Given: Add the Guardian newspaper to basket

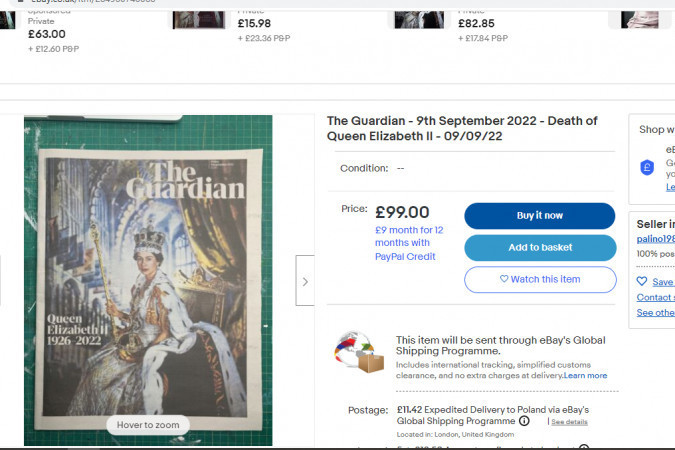Looking at the screenshot, I should click(539, 248).
